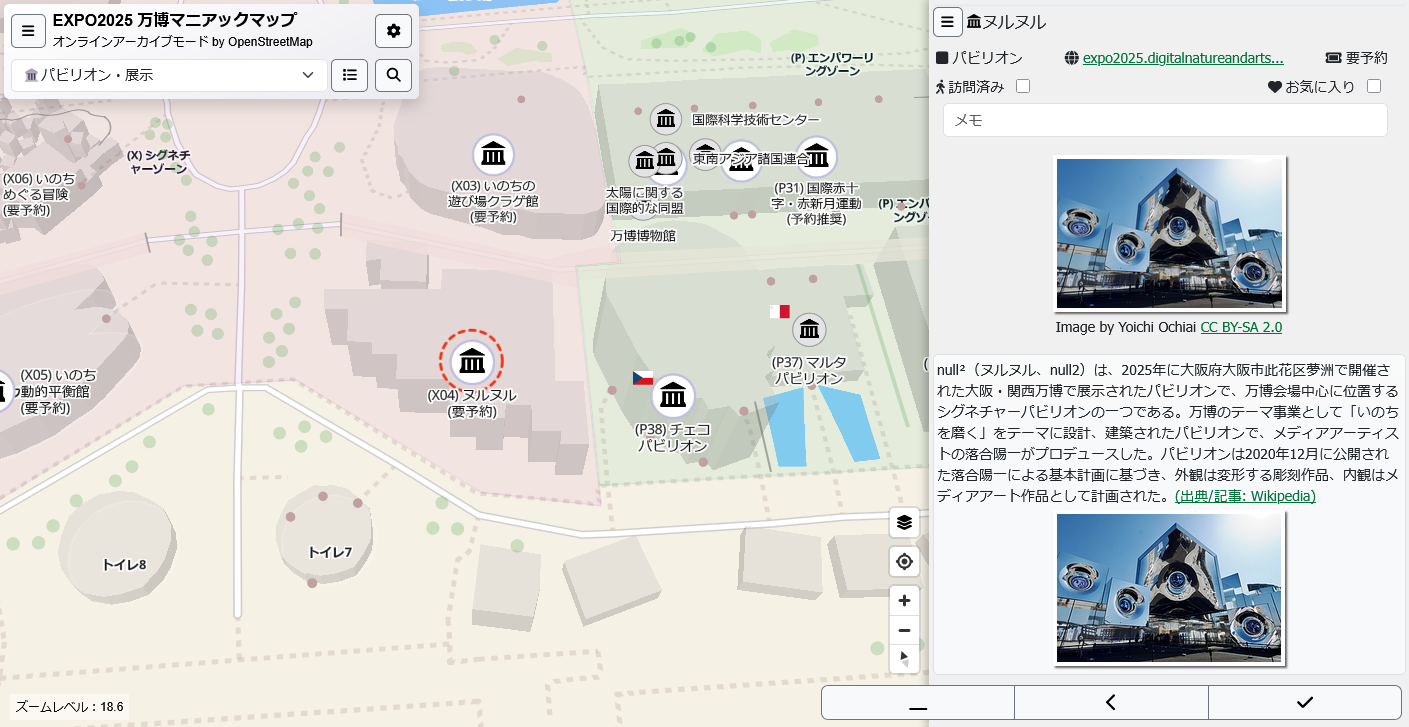This screenshot has height=727, width=1409.
Task: Select the (P38) チェコパビリオン marker
Action: tap(673, 396)
